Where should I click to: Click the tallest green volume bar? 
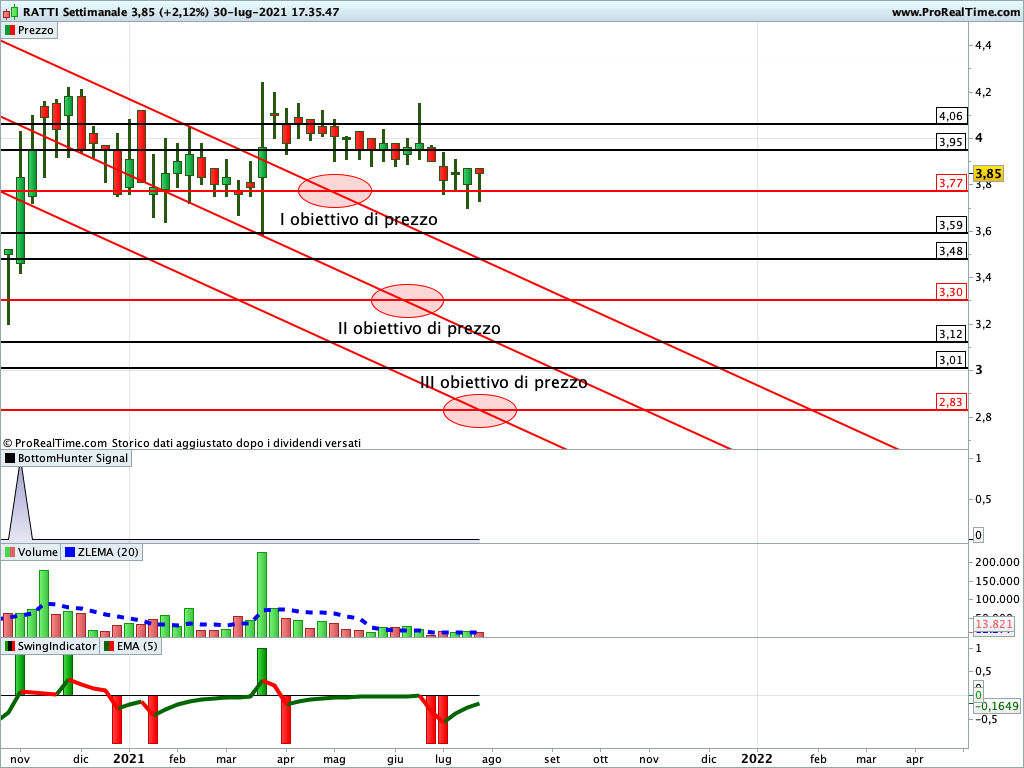click(x=262, y=594)
